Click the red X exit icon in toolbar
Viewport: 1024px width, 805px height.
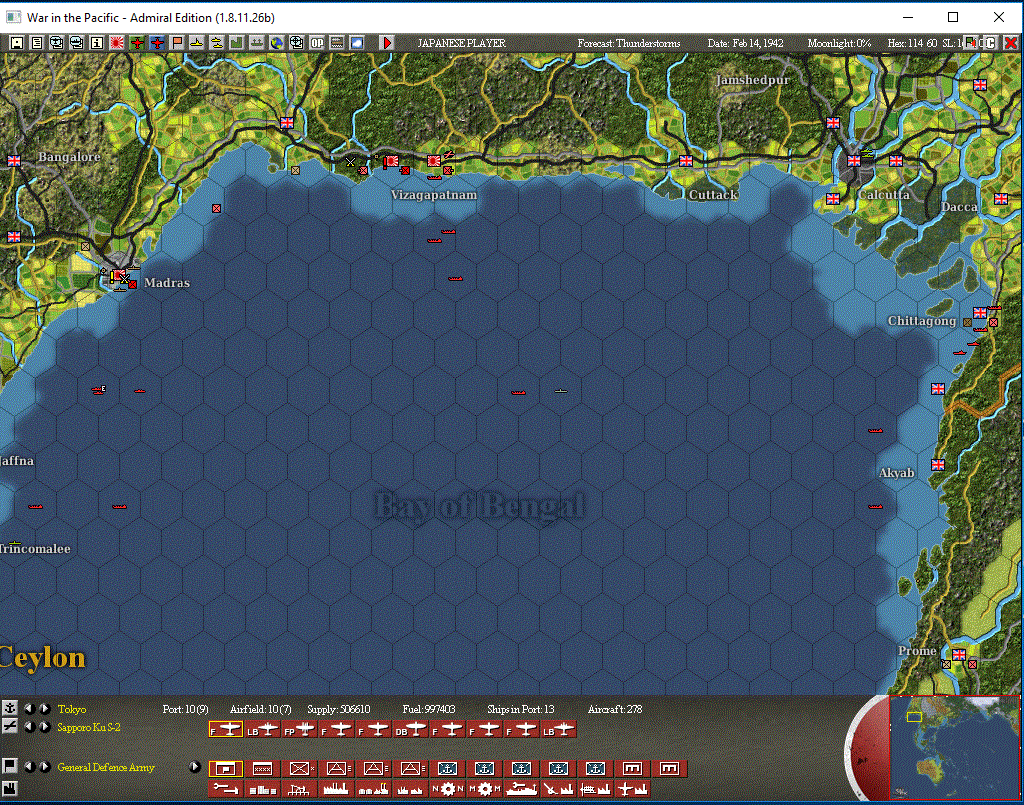(x=1011, y=43)
